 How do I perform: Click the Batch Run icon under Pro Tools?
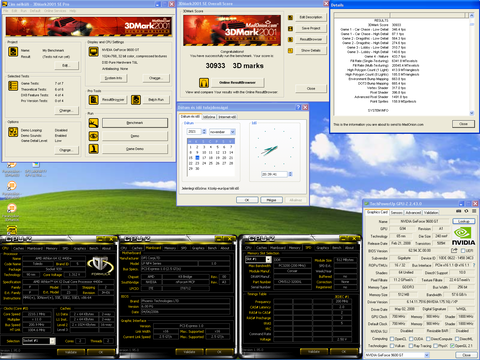tap(136, 100)
